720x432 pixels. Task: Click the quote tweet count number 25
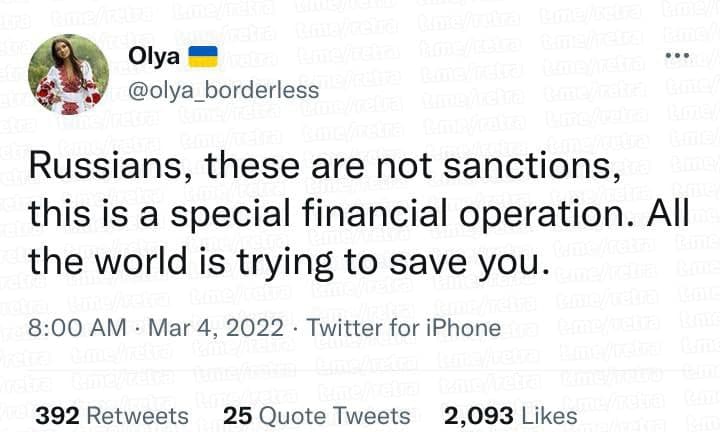click(236, 416)
